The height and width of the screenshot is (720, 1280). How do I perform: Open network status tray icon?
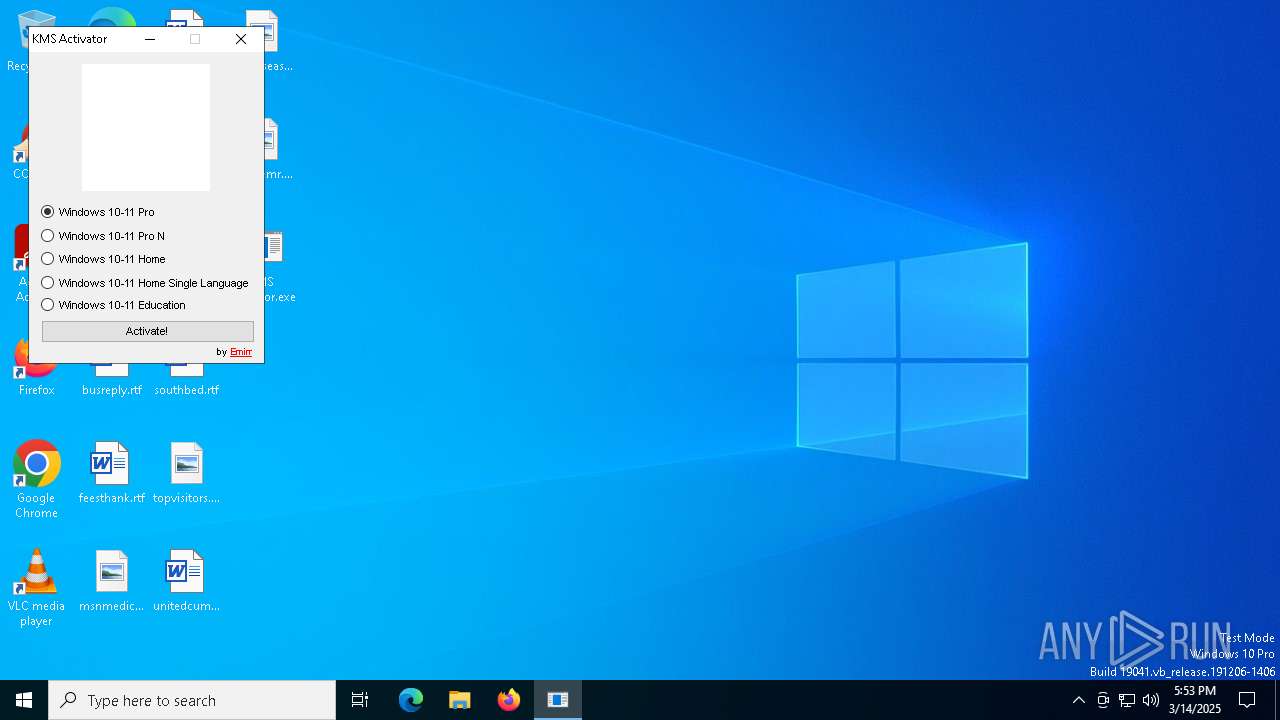(1127, 700)
